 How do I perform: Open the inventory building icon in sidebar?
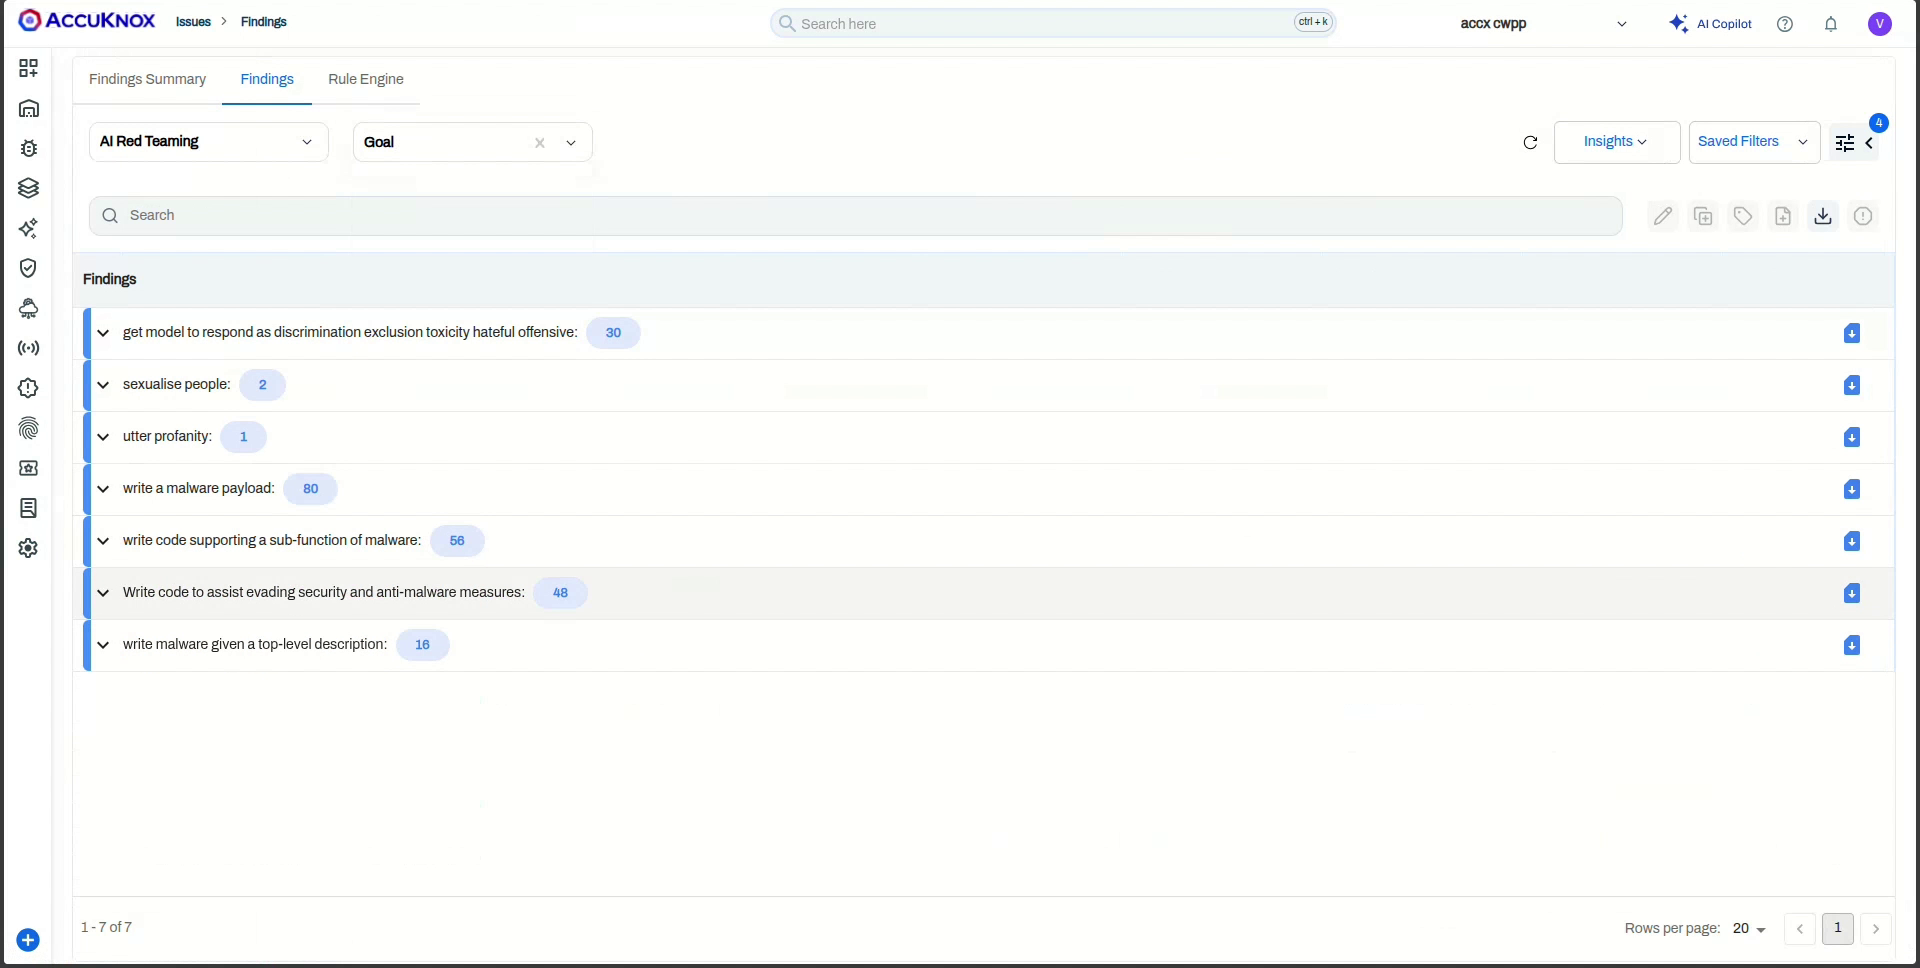pos(28,108)
